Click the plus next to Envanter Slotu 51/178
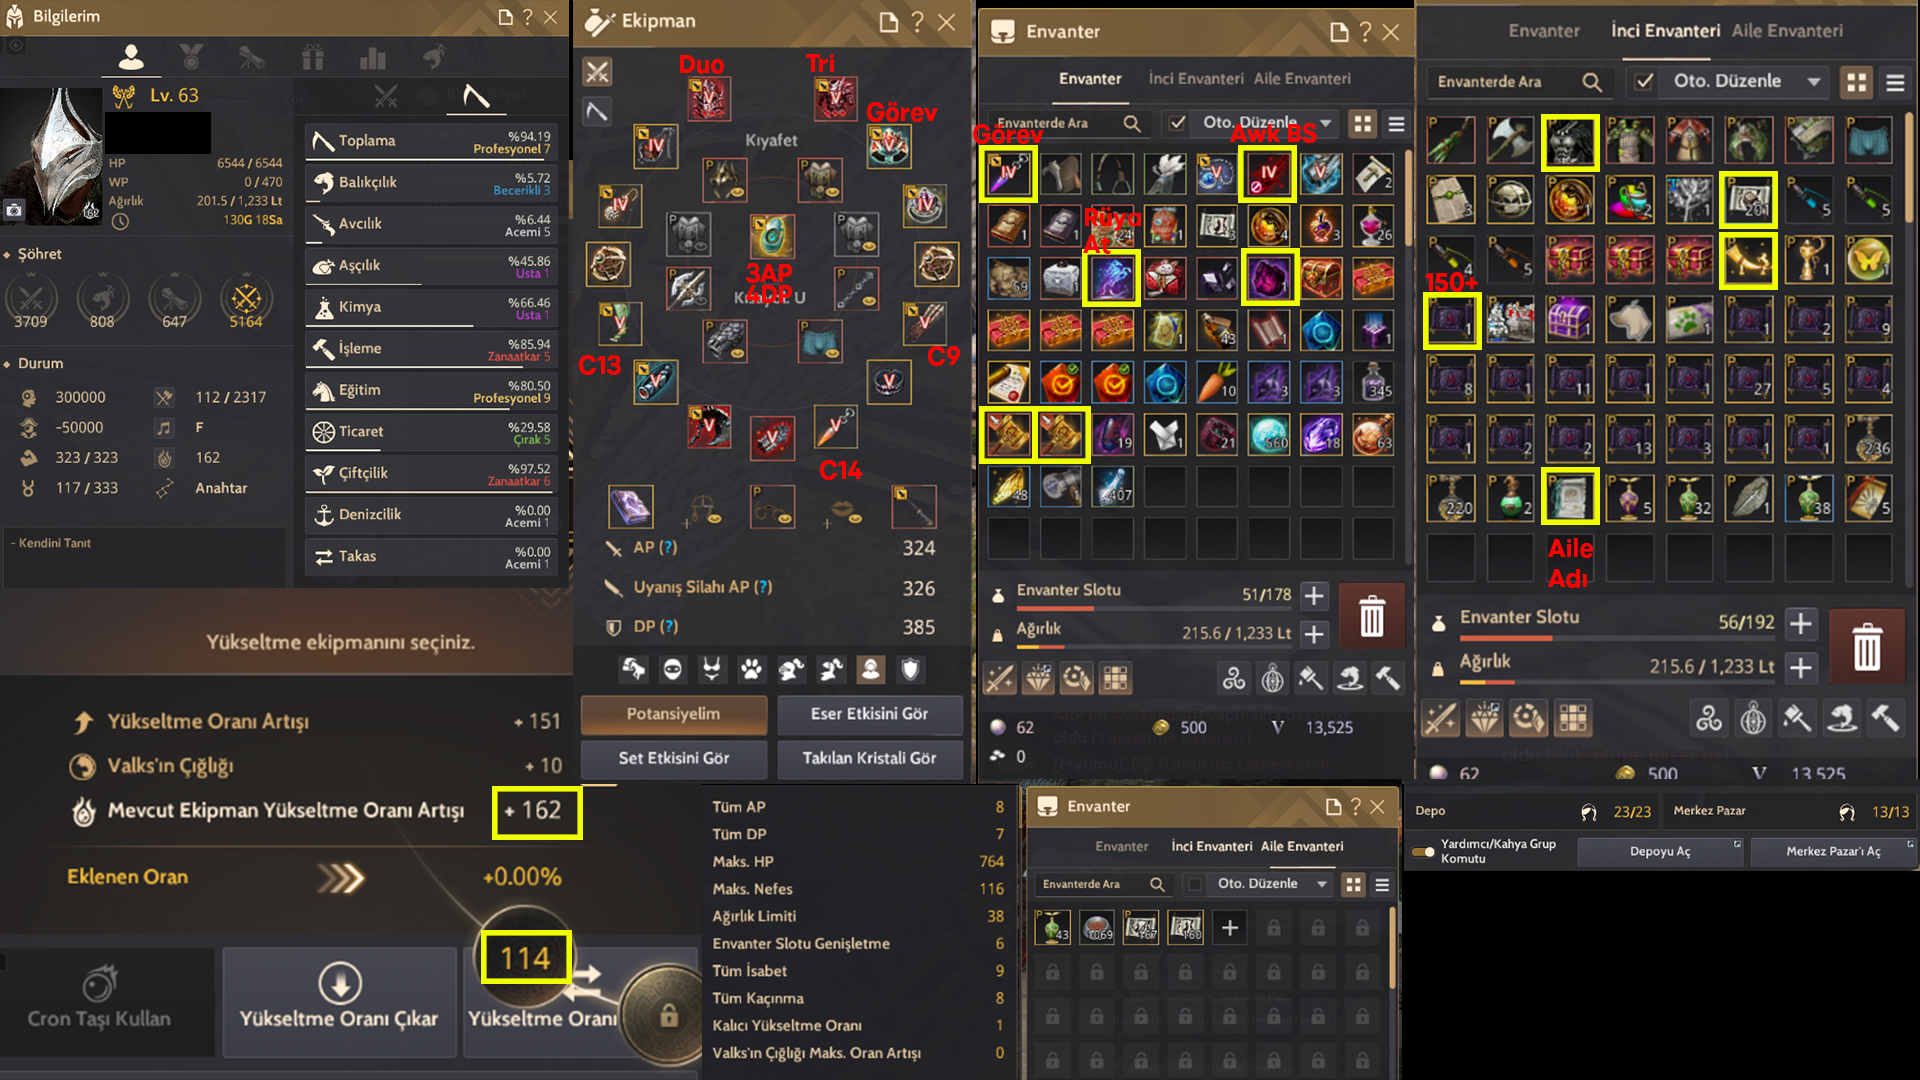1920x1080 pixels. click(x=1314, y=596)
